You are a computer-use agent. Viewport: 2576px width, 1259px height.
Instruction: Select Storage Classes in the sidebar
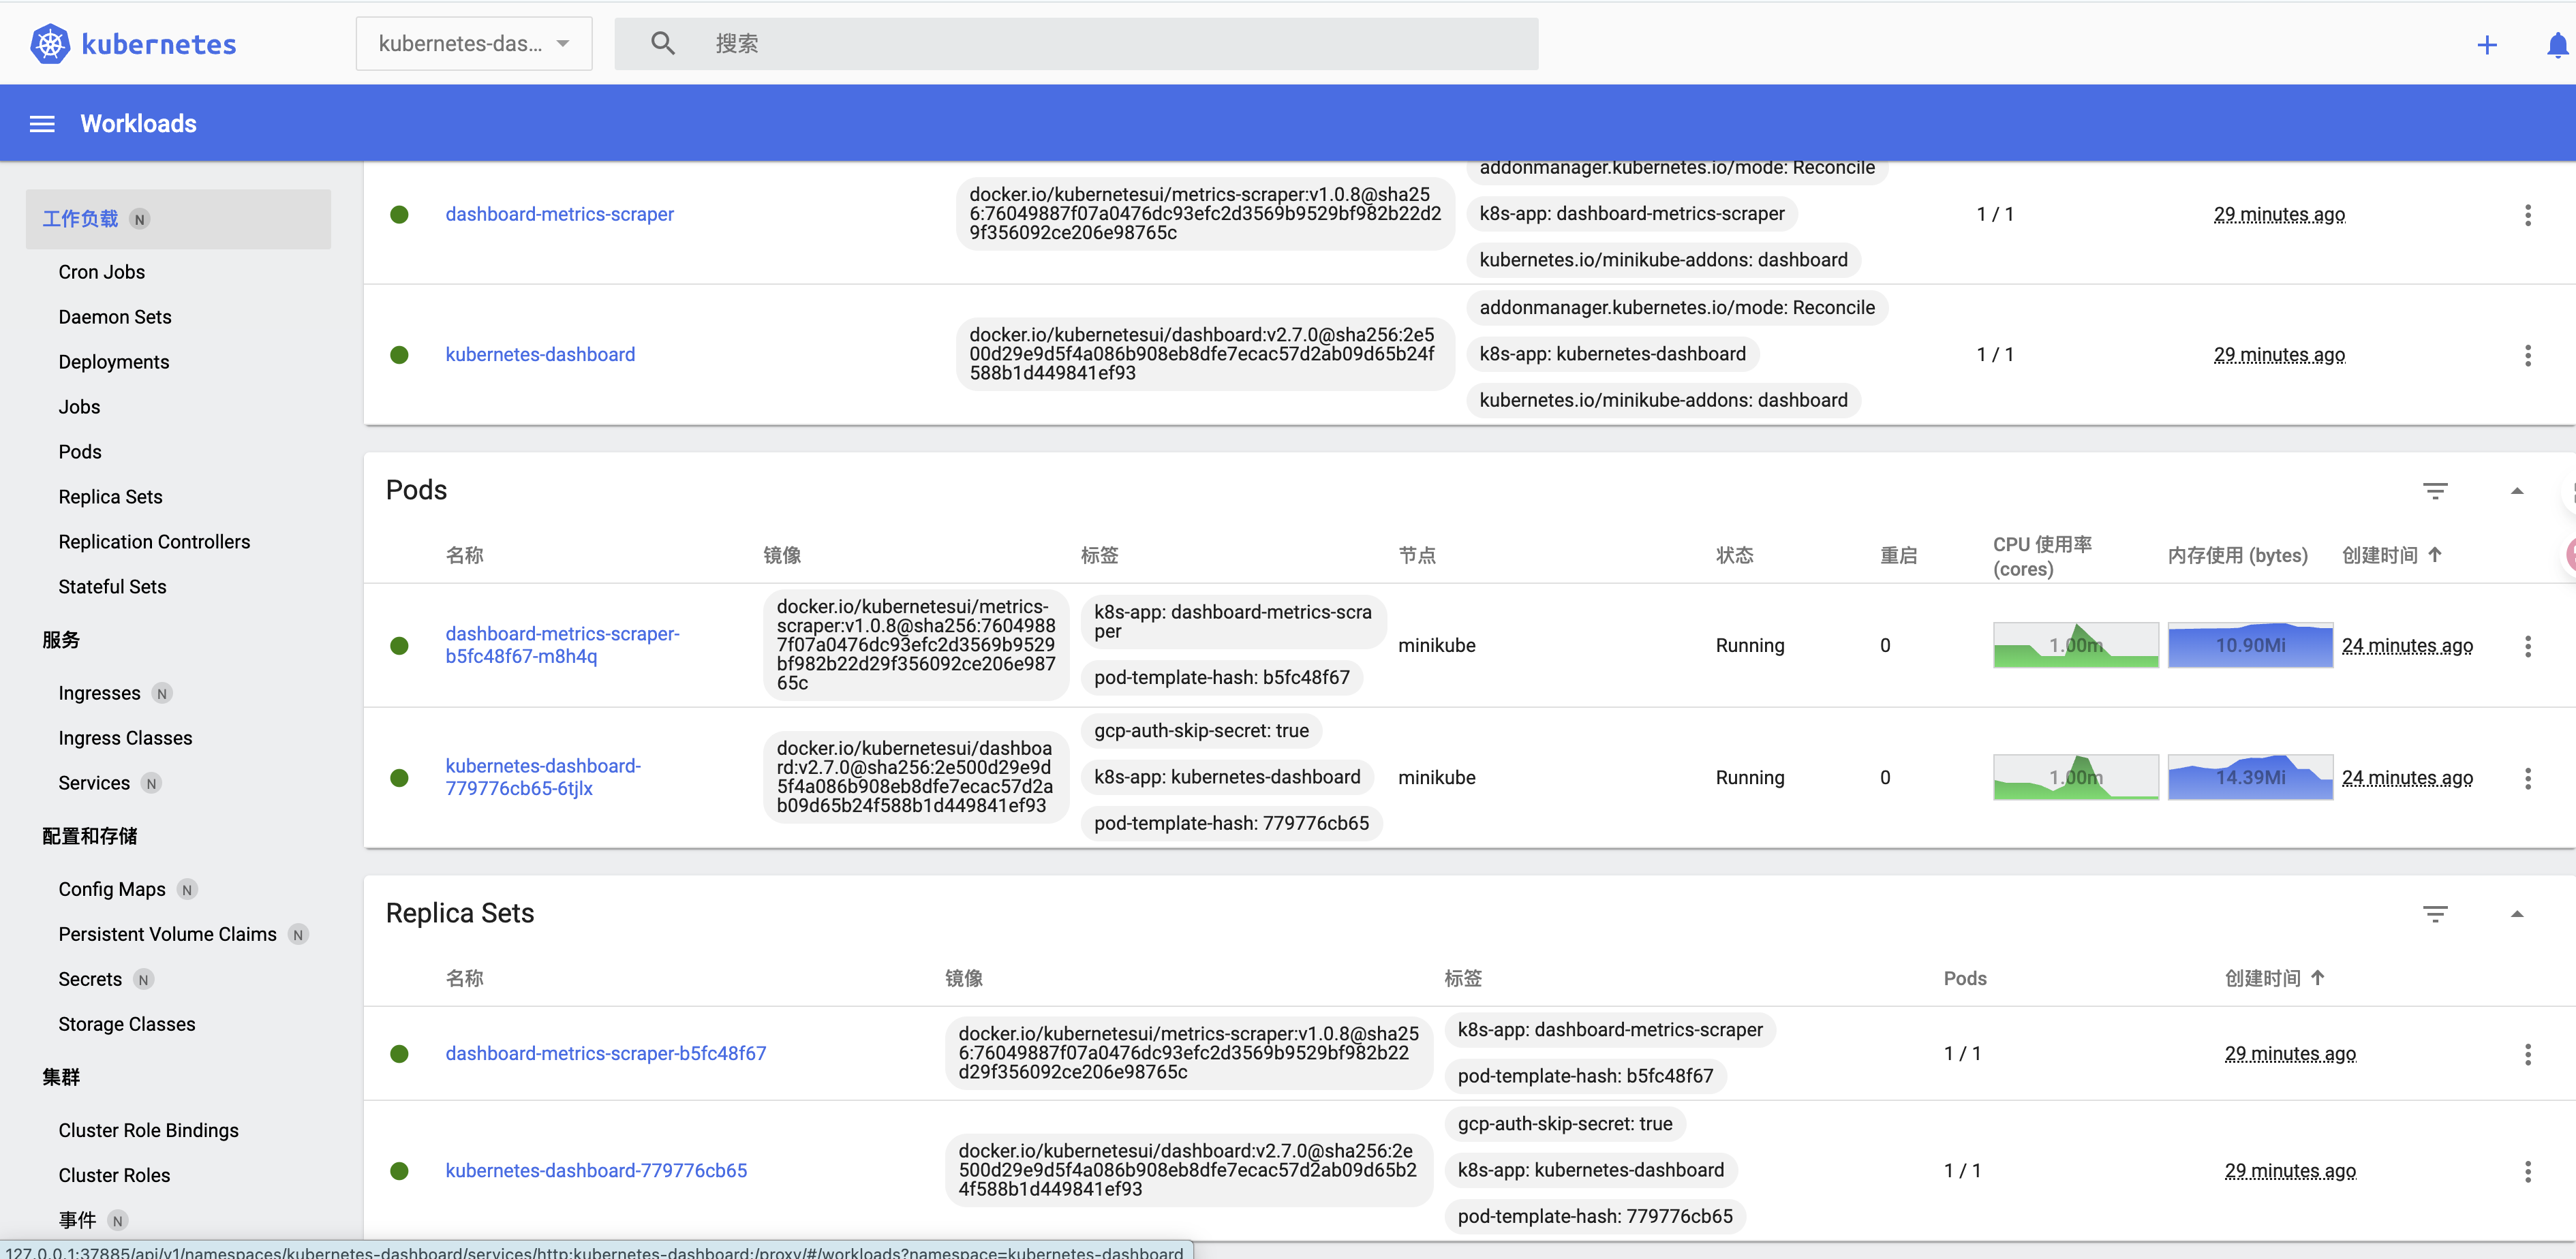pos(126,1024)
